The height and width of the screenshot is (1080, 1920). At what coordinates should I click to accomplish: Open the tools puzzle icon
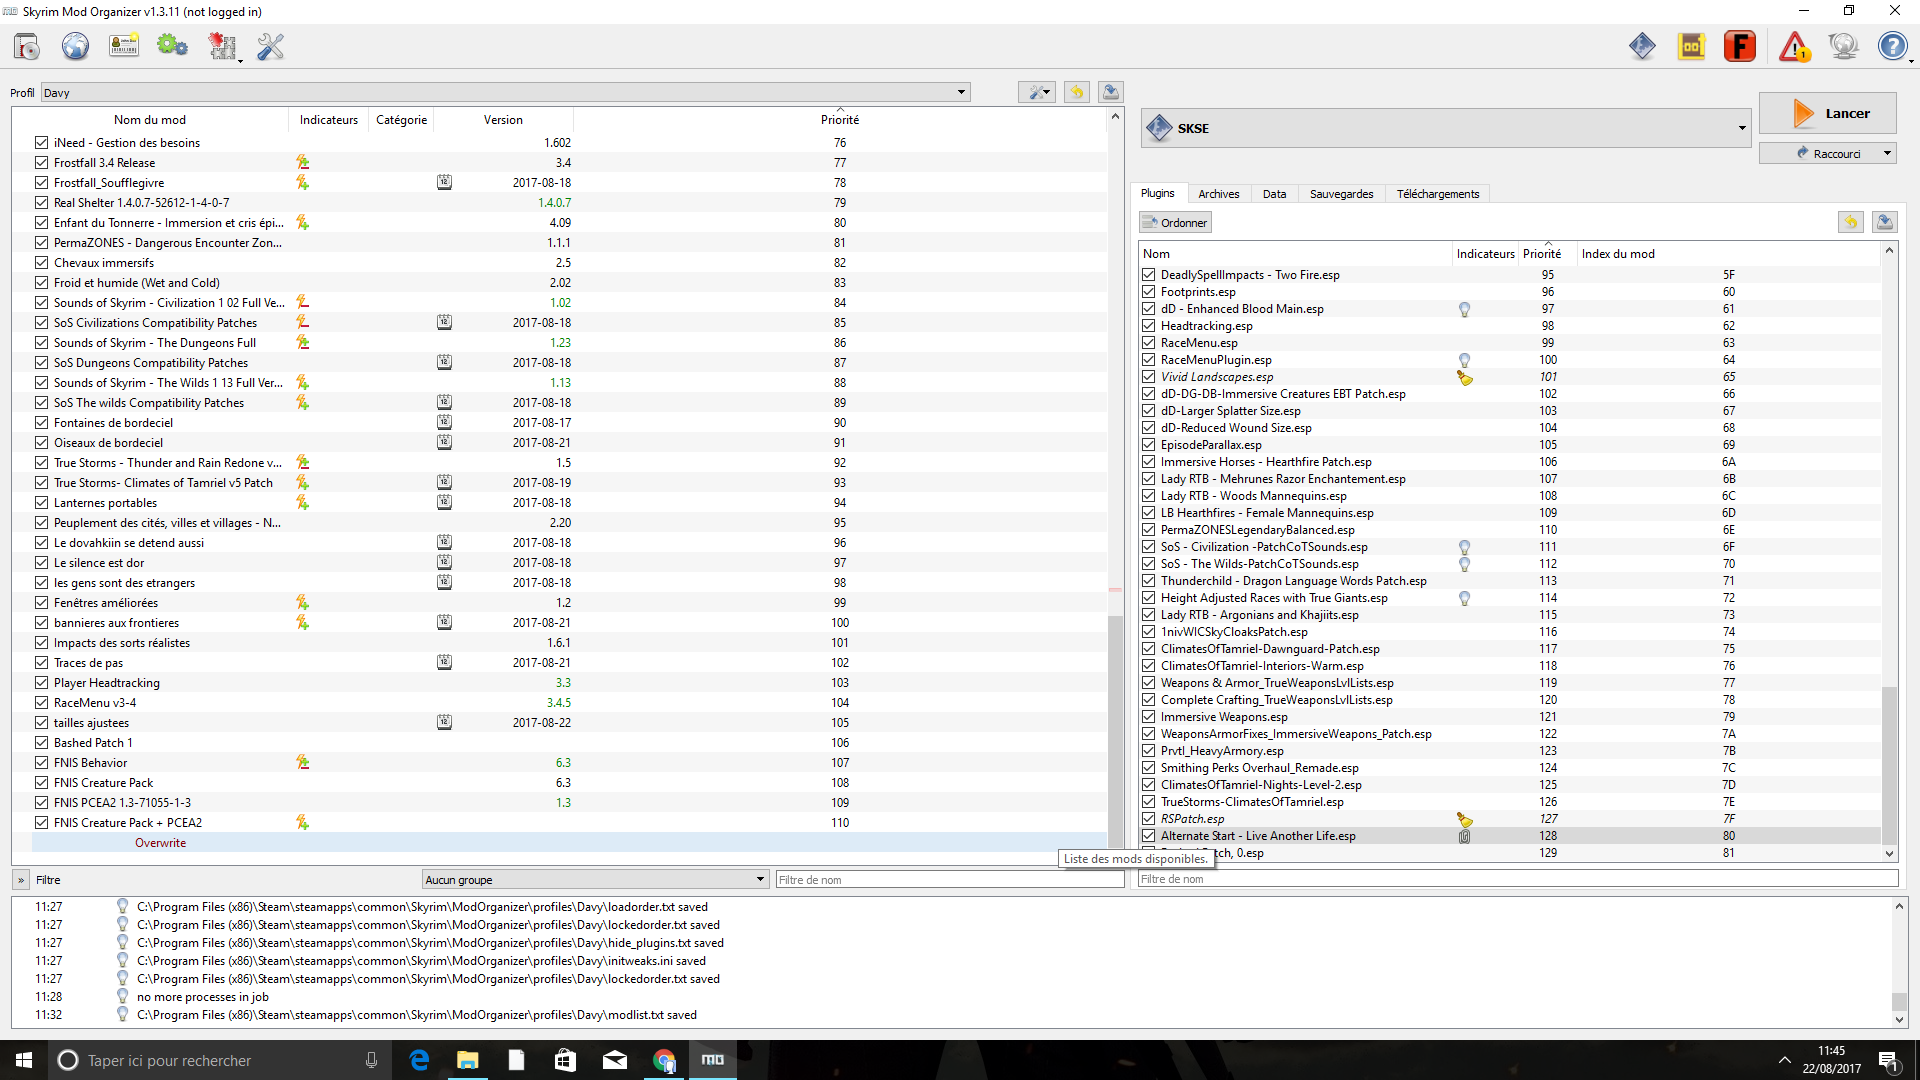point(222,46)
